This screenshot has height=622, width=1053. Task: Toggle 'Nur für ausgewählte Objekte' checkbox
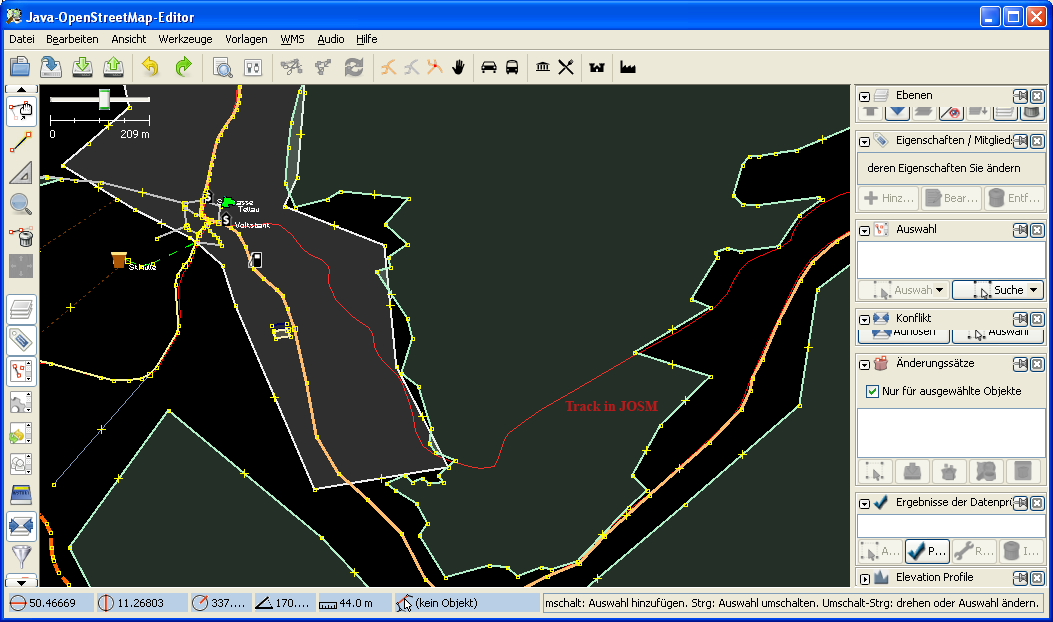(x=872, y=391)
